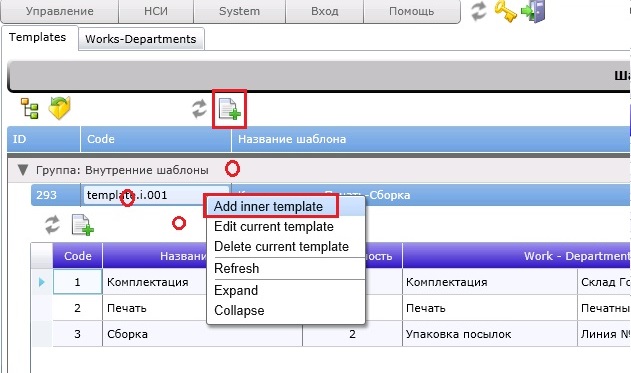This screenshot has height=373, width=631.
Task: Click refresh arrows icon above template grid
Action: point(199,109)
